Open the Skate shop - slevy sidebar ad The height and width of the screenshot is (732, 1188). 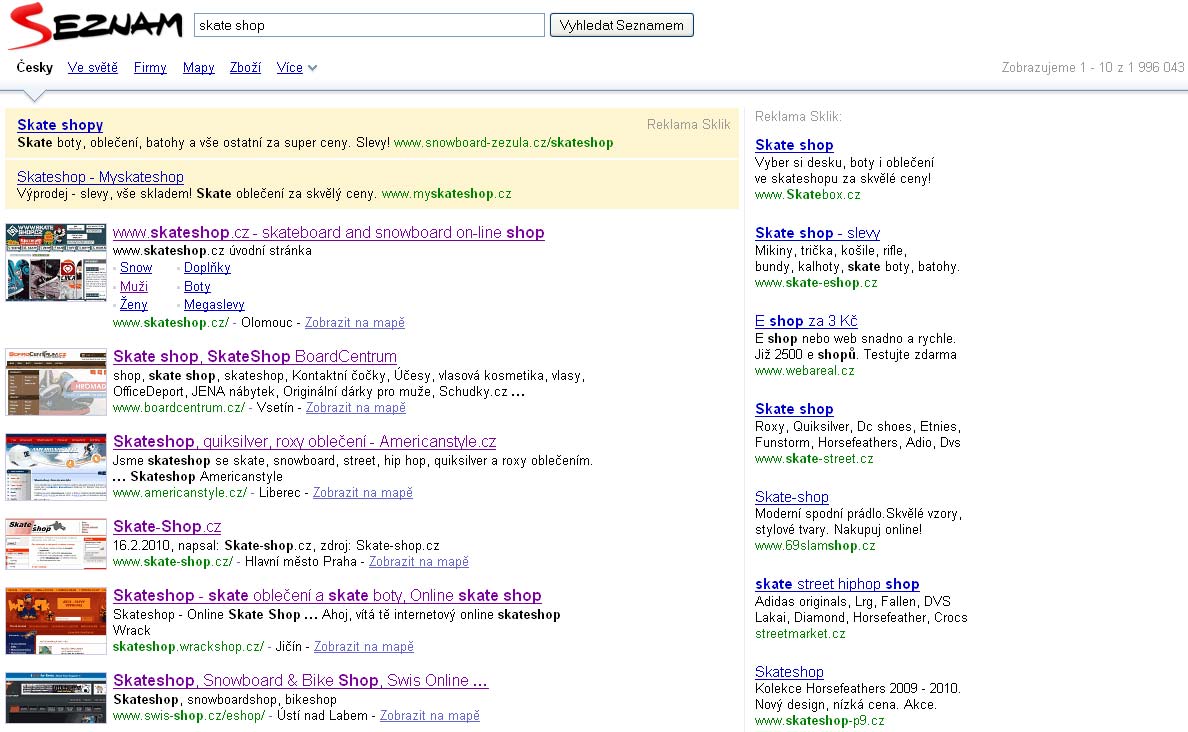click(x=818, y=233)
